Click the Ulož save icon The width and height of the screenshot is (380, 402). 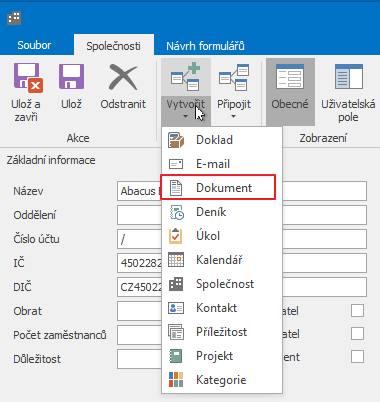tap(71, 77)
